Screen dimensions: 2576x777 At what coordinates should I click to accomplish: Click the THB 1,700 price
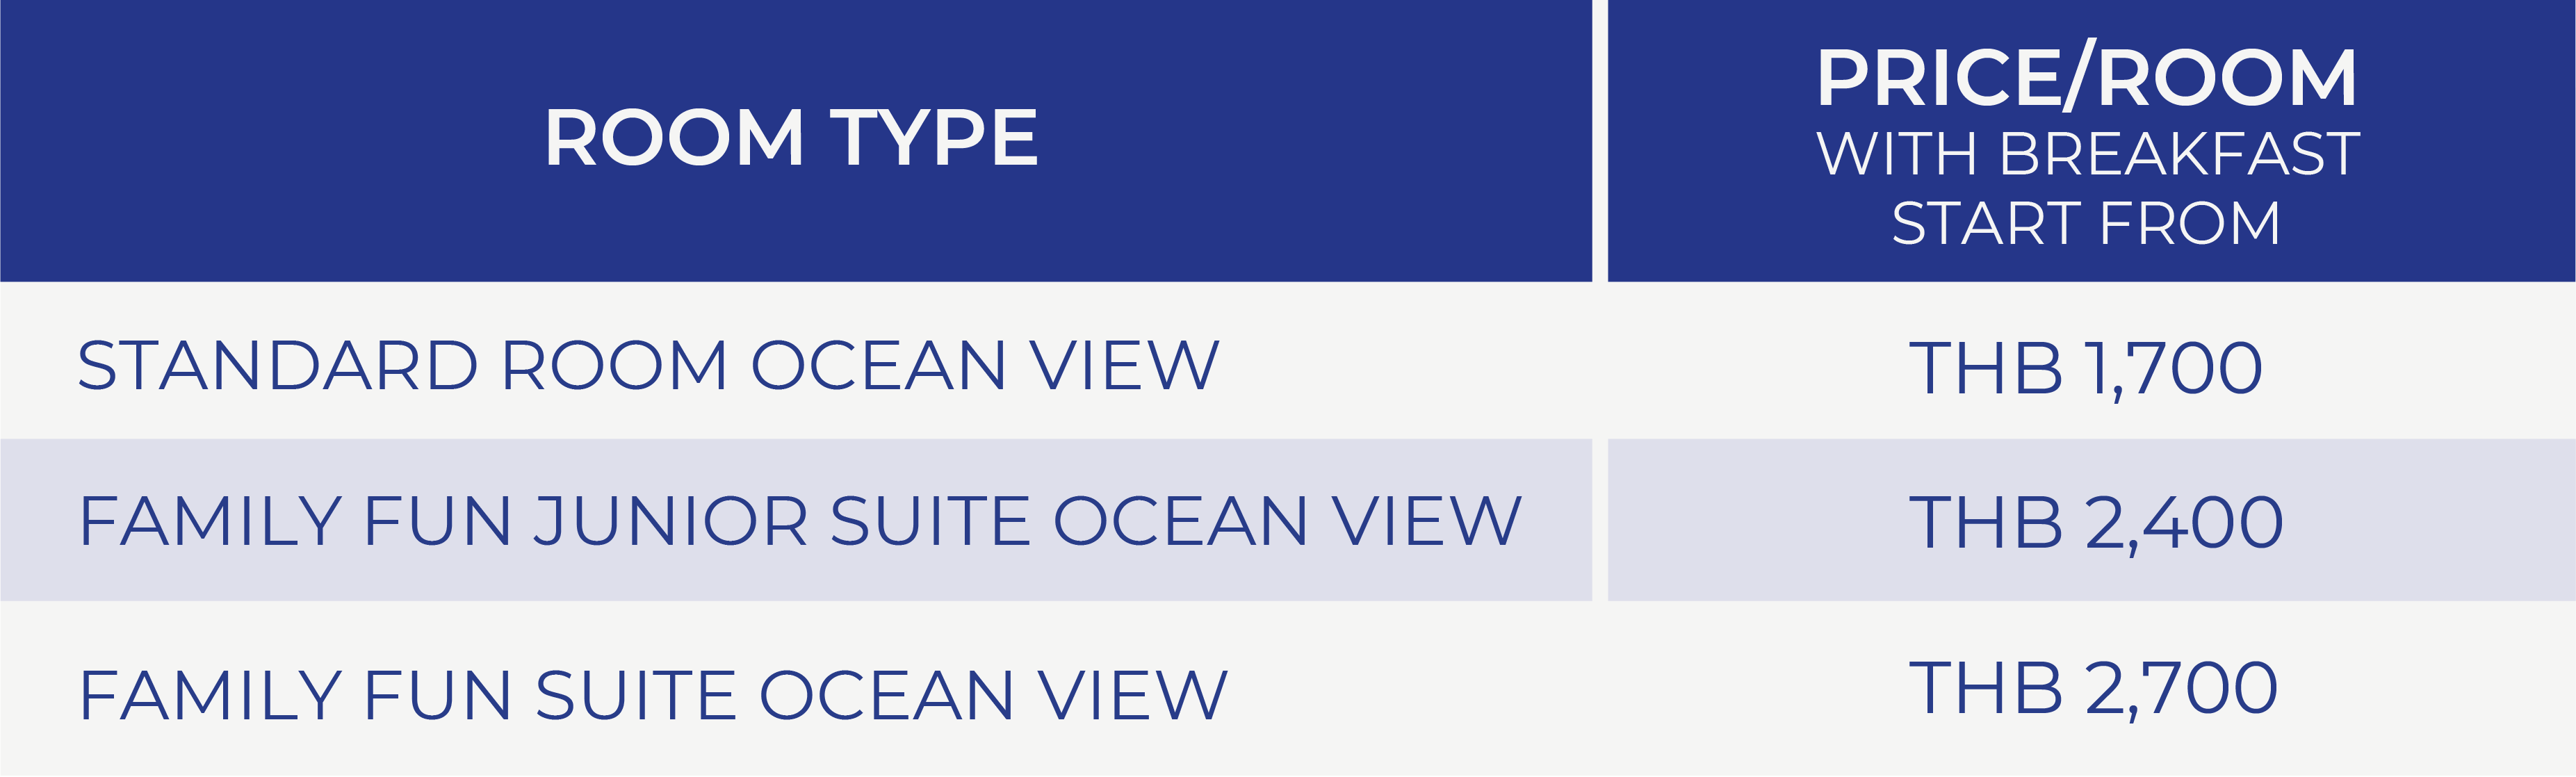[x=2085, y=369]
